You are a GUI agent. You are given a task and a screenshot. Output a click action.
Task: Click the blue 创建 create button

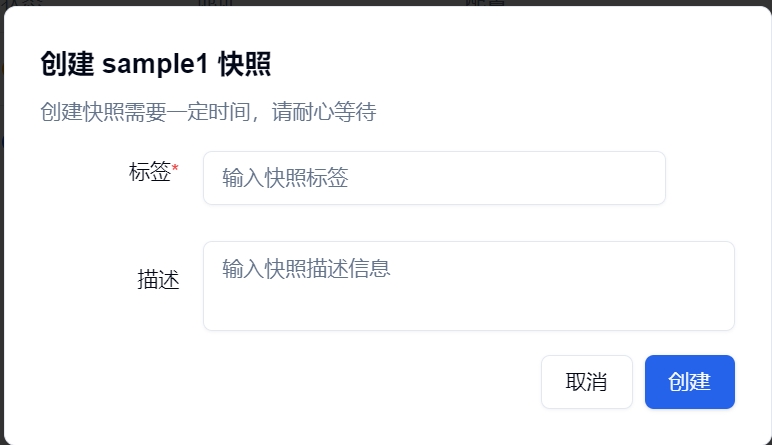[x=689, y=381]
